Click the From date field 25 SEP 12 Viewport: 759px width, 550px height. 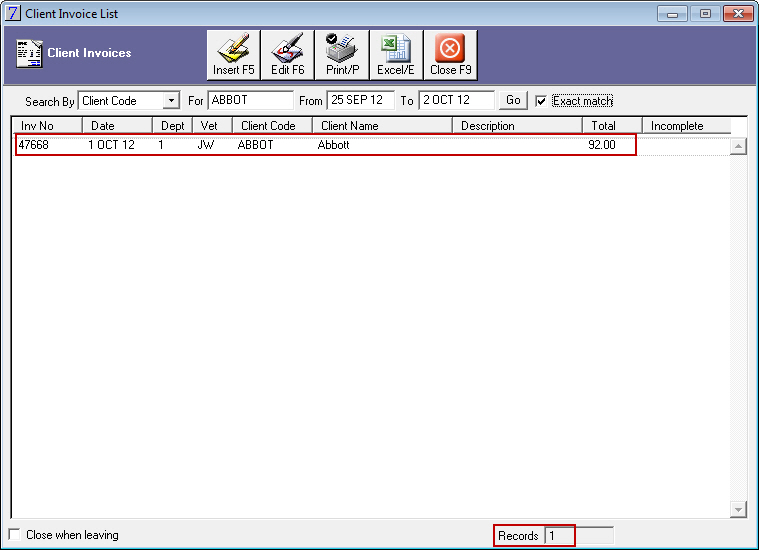click(x=360, y=100)
